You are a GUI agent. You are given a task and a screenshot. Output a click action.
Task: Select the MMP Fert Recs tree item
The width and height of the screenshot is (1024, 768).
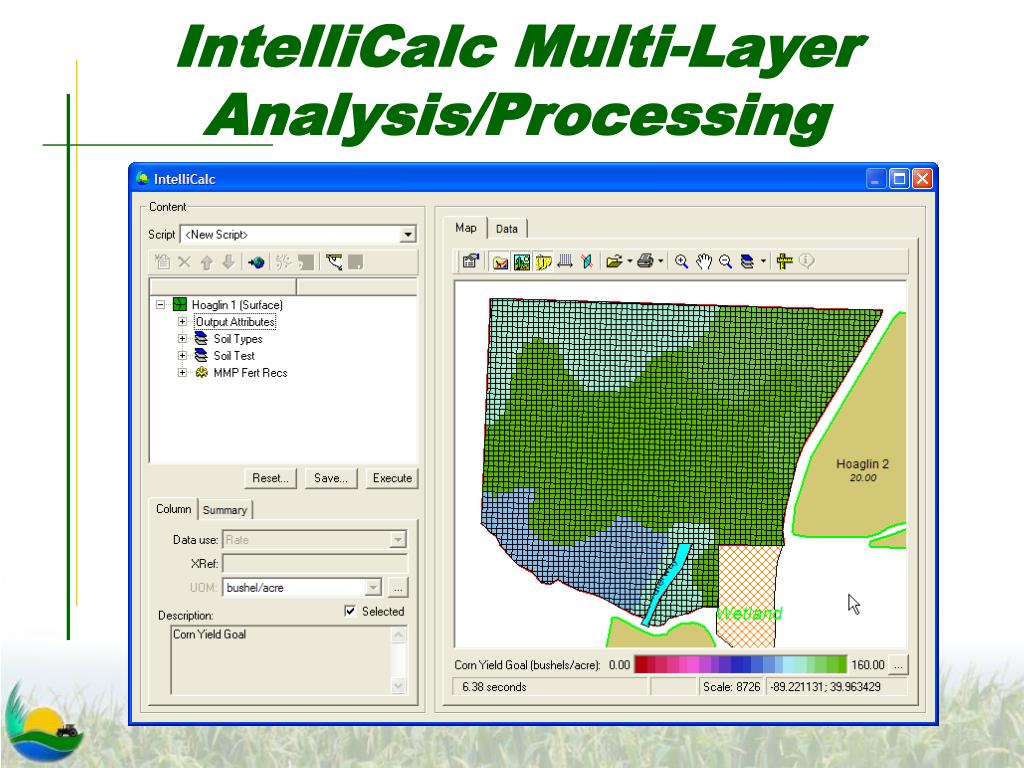click(x=250, y=372)
